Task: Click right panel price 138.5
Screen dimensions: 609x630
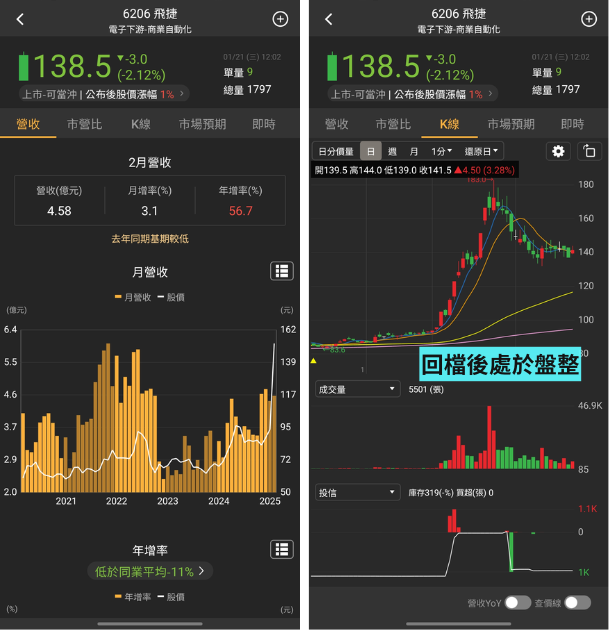Action: (x=380, y=66)
